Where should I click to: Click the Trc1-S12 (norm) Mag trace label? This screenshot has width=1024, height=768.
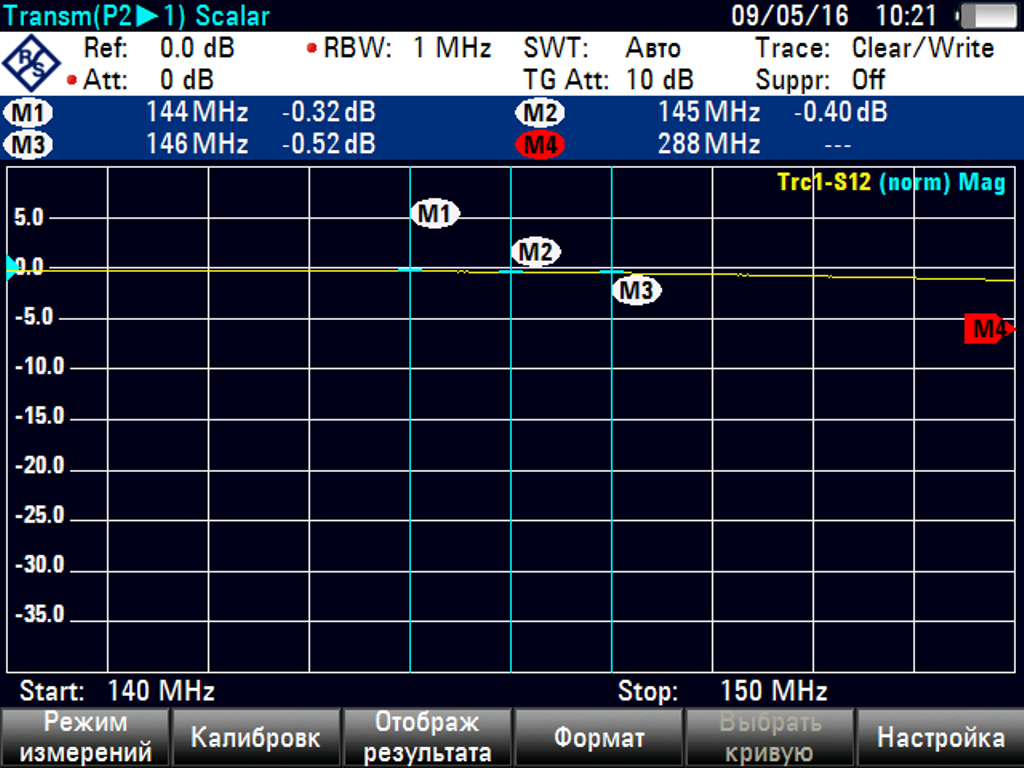[x=890, y=182]
